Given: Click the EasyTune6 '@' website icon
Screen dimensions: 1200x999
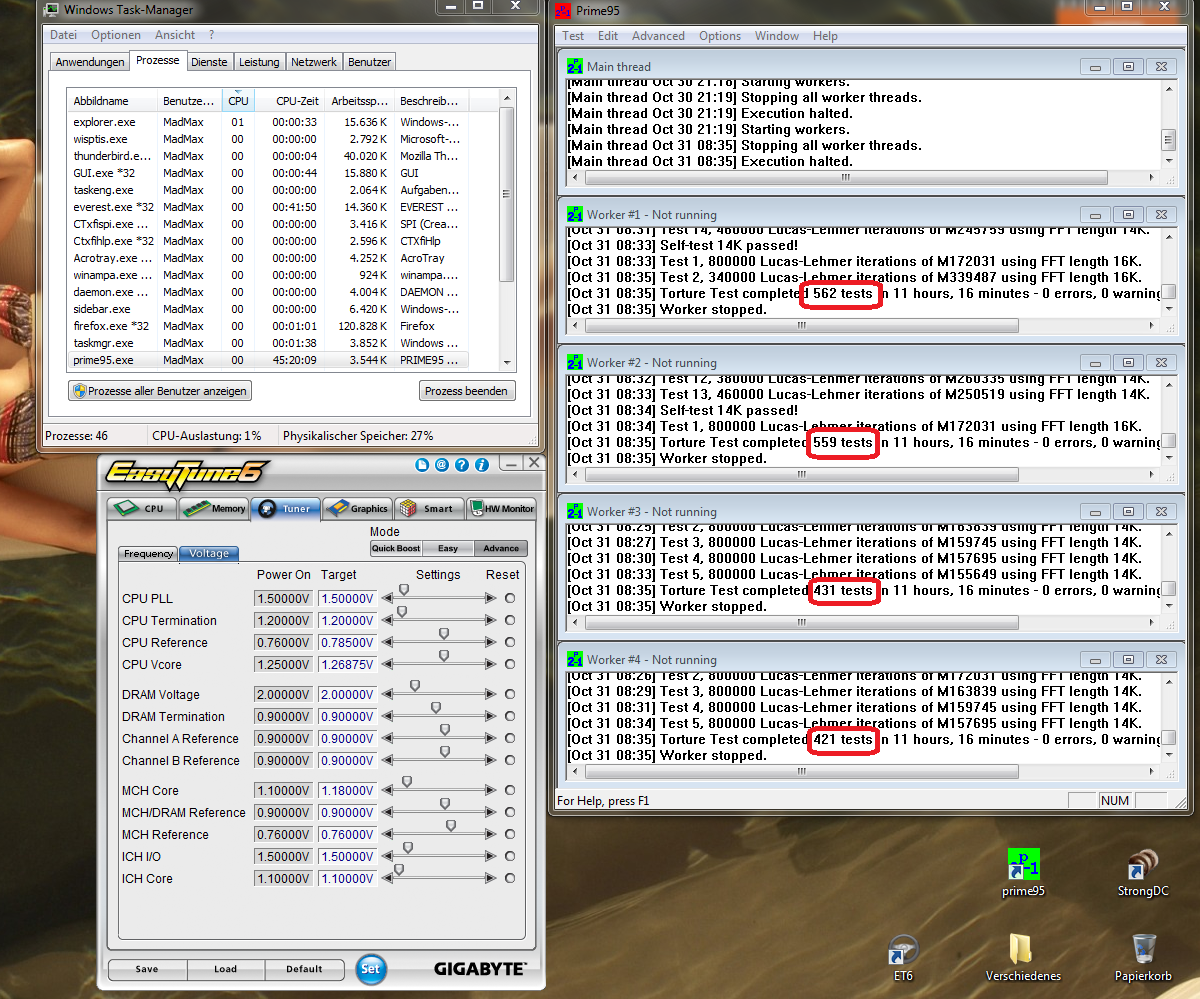Looking at the screenshot, I should (442, 464).
